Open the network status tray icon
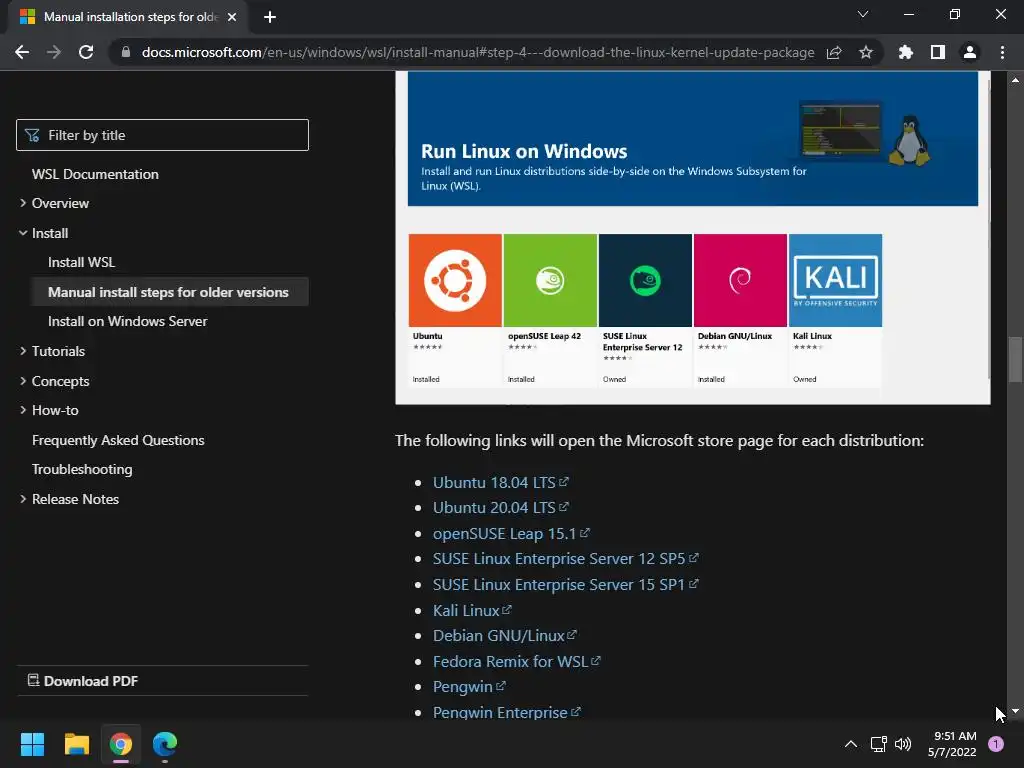Image resolution: width=1024 pixels, height=768 pixels. pyautogui.click(x=878, y=744)
